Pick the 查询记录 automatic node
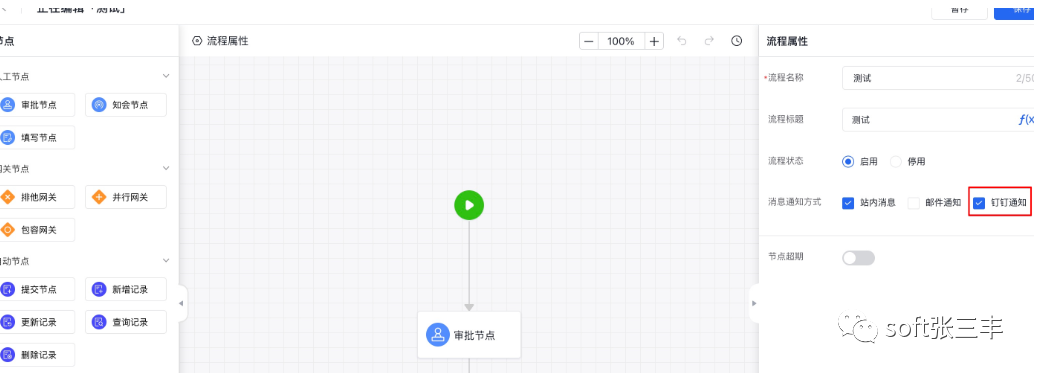 pyautogui.click(x=126, y=322)
